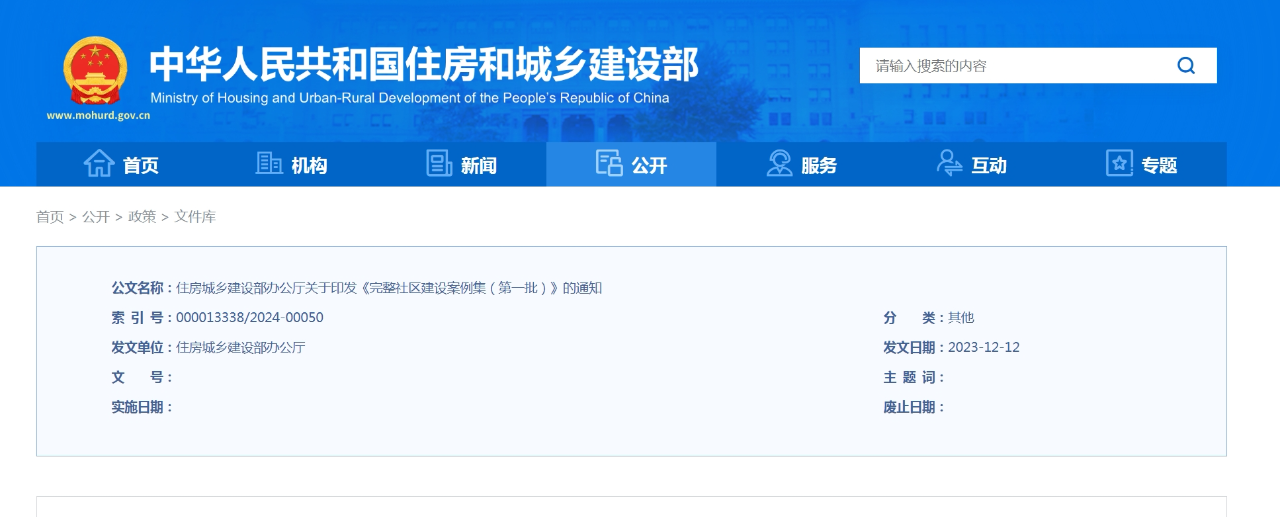Click the interaction icon for 互动

coord(949,164)
